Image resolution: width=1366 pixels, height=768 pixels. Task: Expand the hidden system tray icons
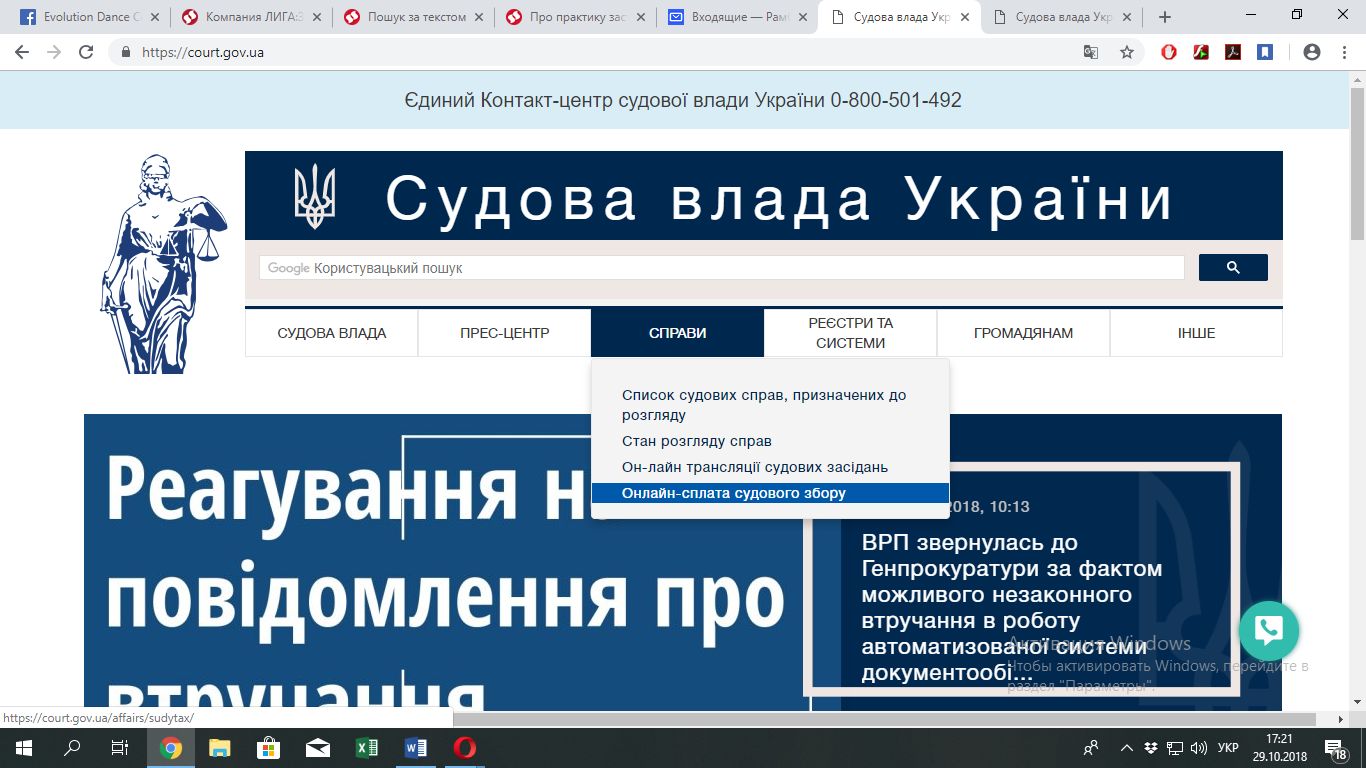[1127, 748]
